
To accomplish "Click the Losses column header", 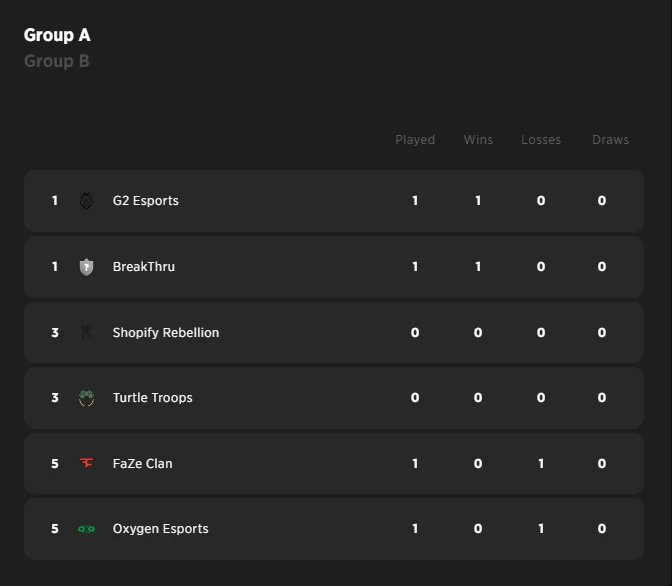I will coord(541,140).
